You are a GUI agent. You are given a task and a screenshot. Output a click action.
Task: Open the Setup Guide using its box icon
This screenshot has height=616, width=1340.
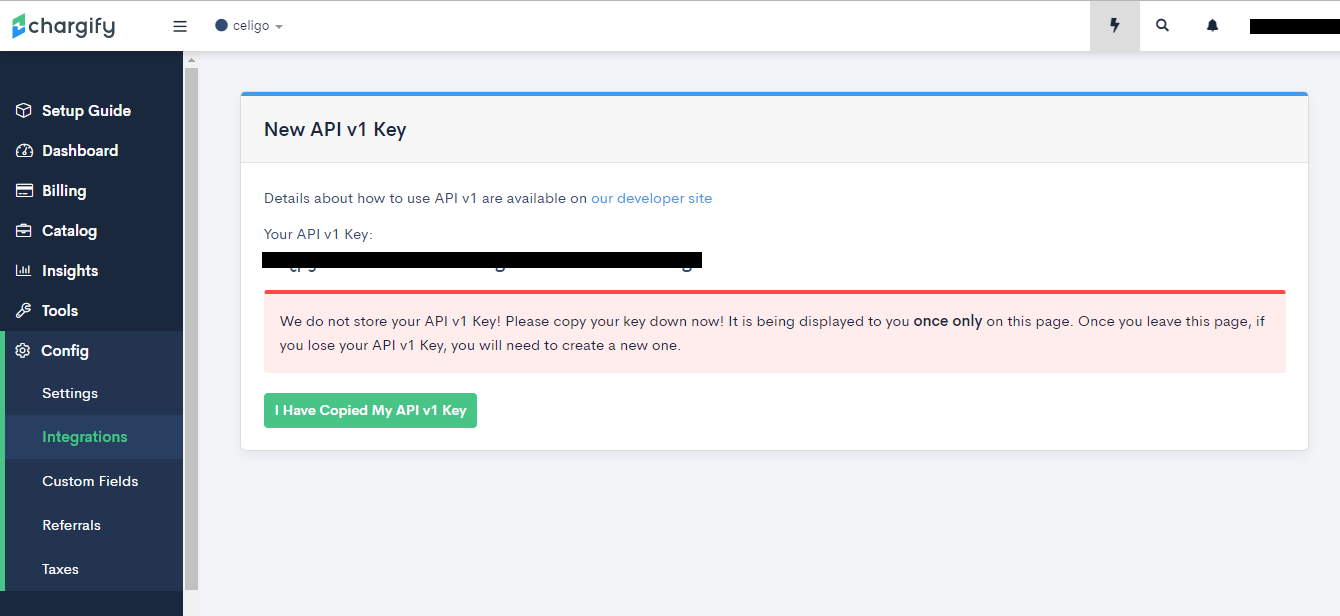pos(22,110)
